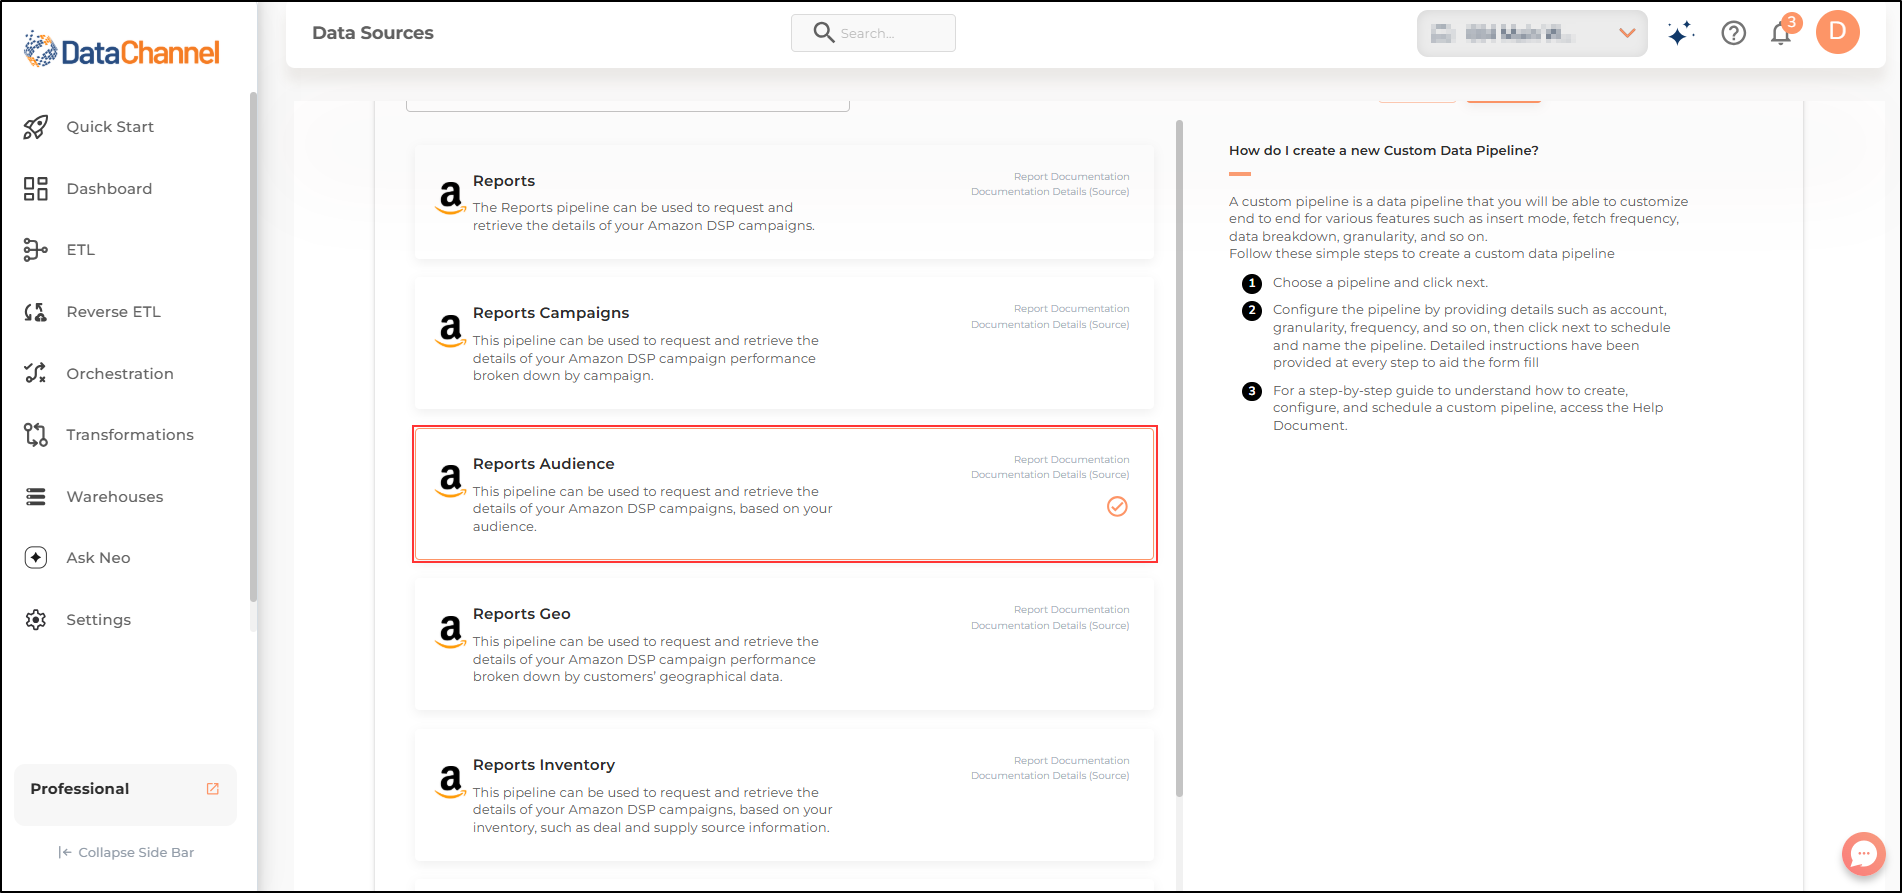Select the Reports Campaigns pipeline title
The height and width of the screenshot is (893, 1902).
551,313
